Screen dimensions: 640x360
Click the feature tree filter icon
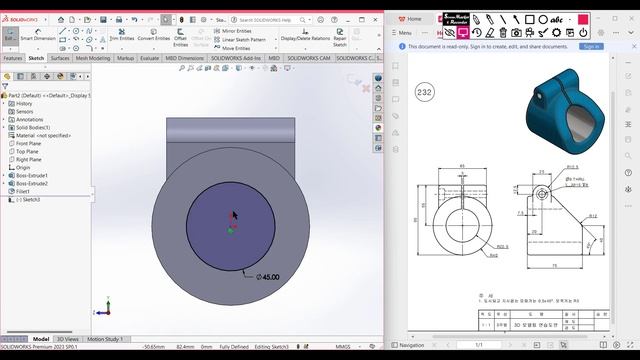(x=5, y=86)
